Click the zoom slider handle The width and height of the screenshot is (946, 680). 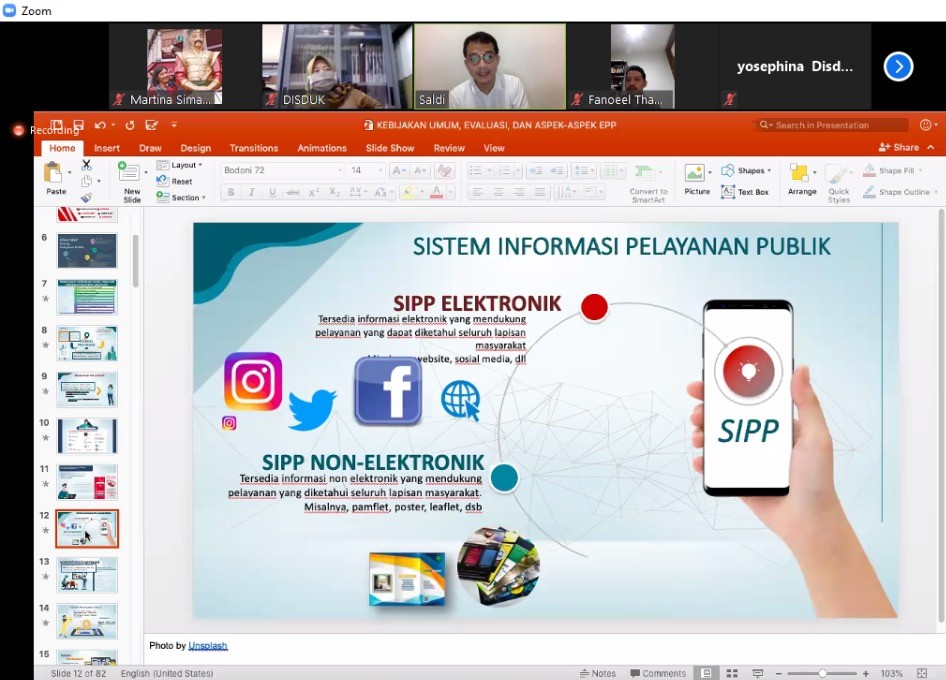[822, 673]
